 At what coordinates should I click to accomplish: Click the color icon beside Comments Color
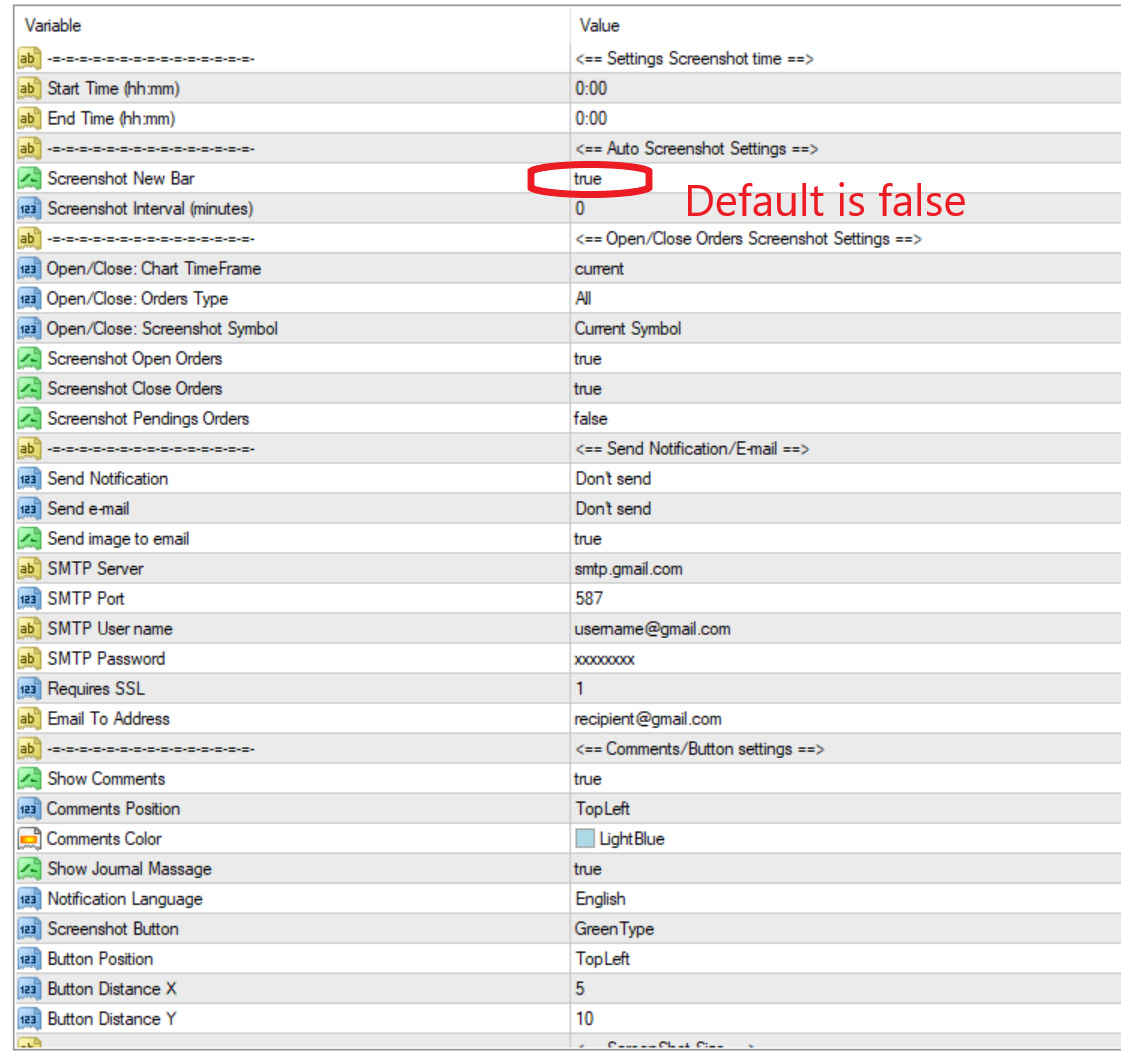pos(29,839)
